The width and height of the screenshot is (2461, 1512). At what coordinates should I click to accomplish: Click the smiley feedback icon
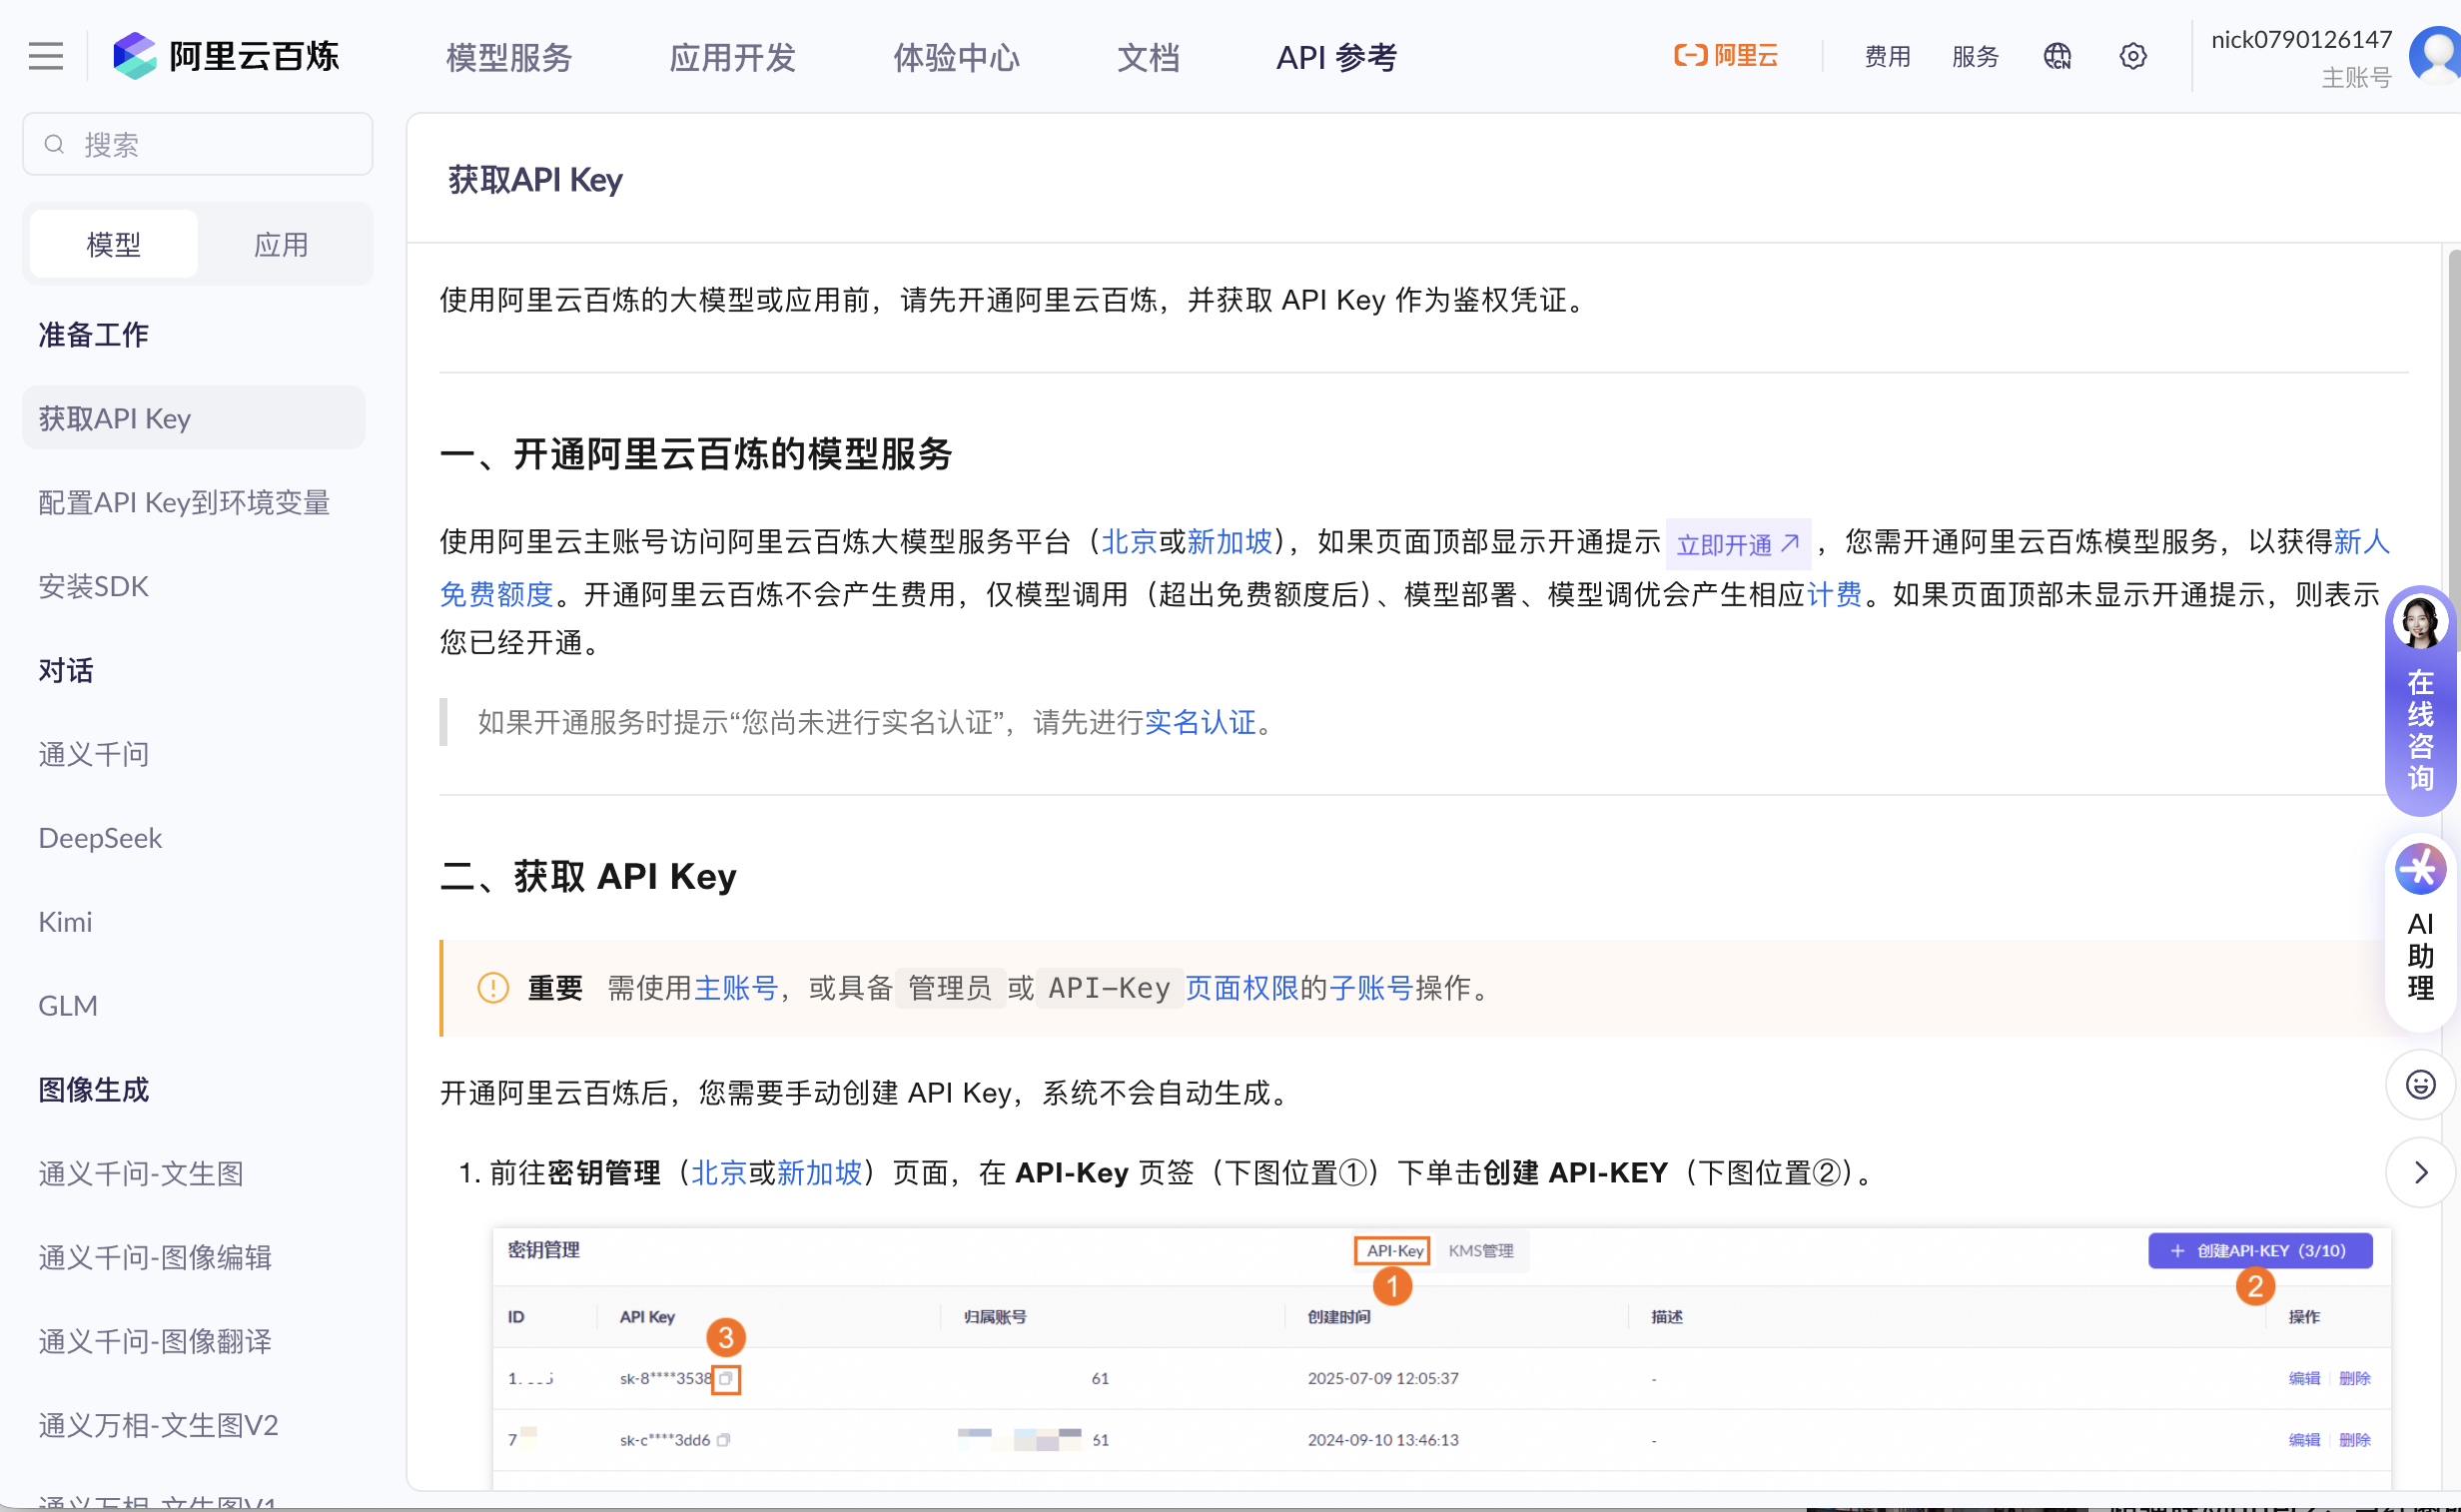point(2419,1085)
